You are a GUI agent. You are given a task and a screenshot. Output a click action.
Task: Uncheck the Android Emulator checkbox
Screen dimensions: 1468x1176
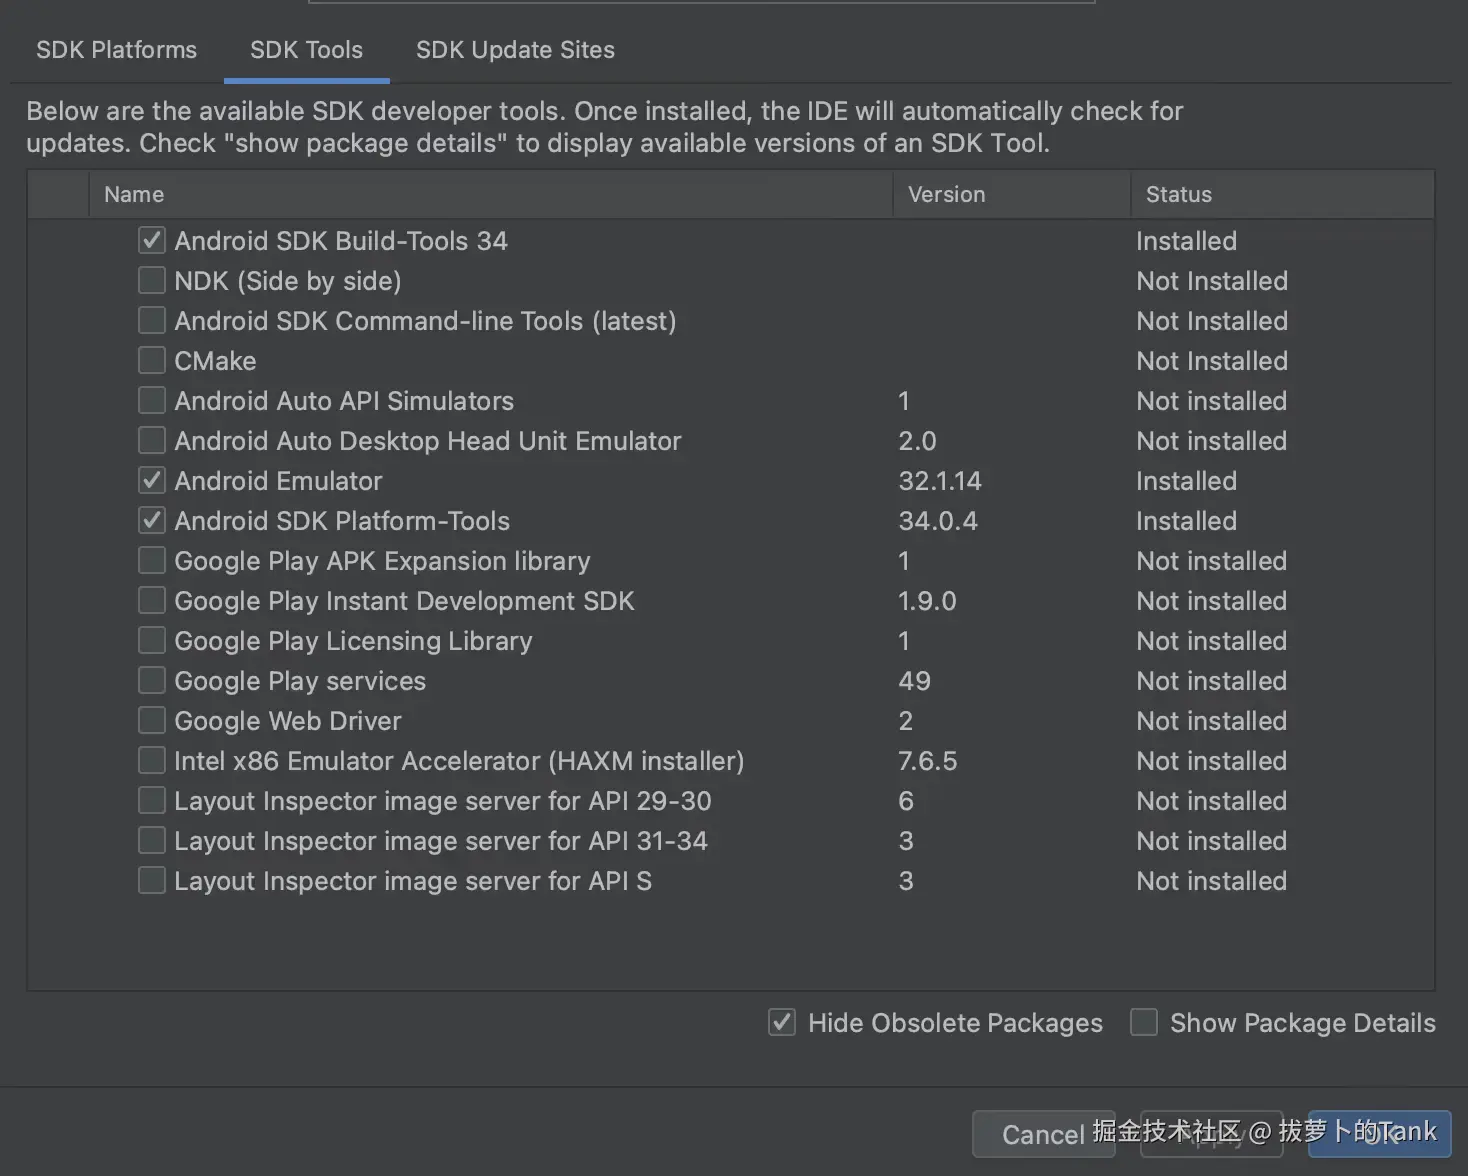click(x=152, y=480)
